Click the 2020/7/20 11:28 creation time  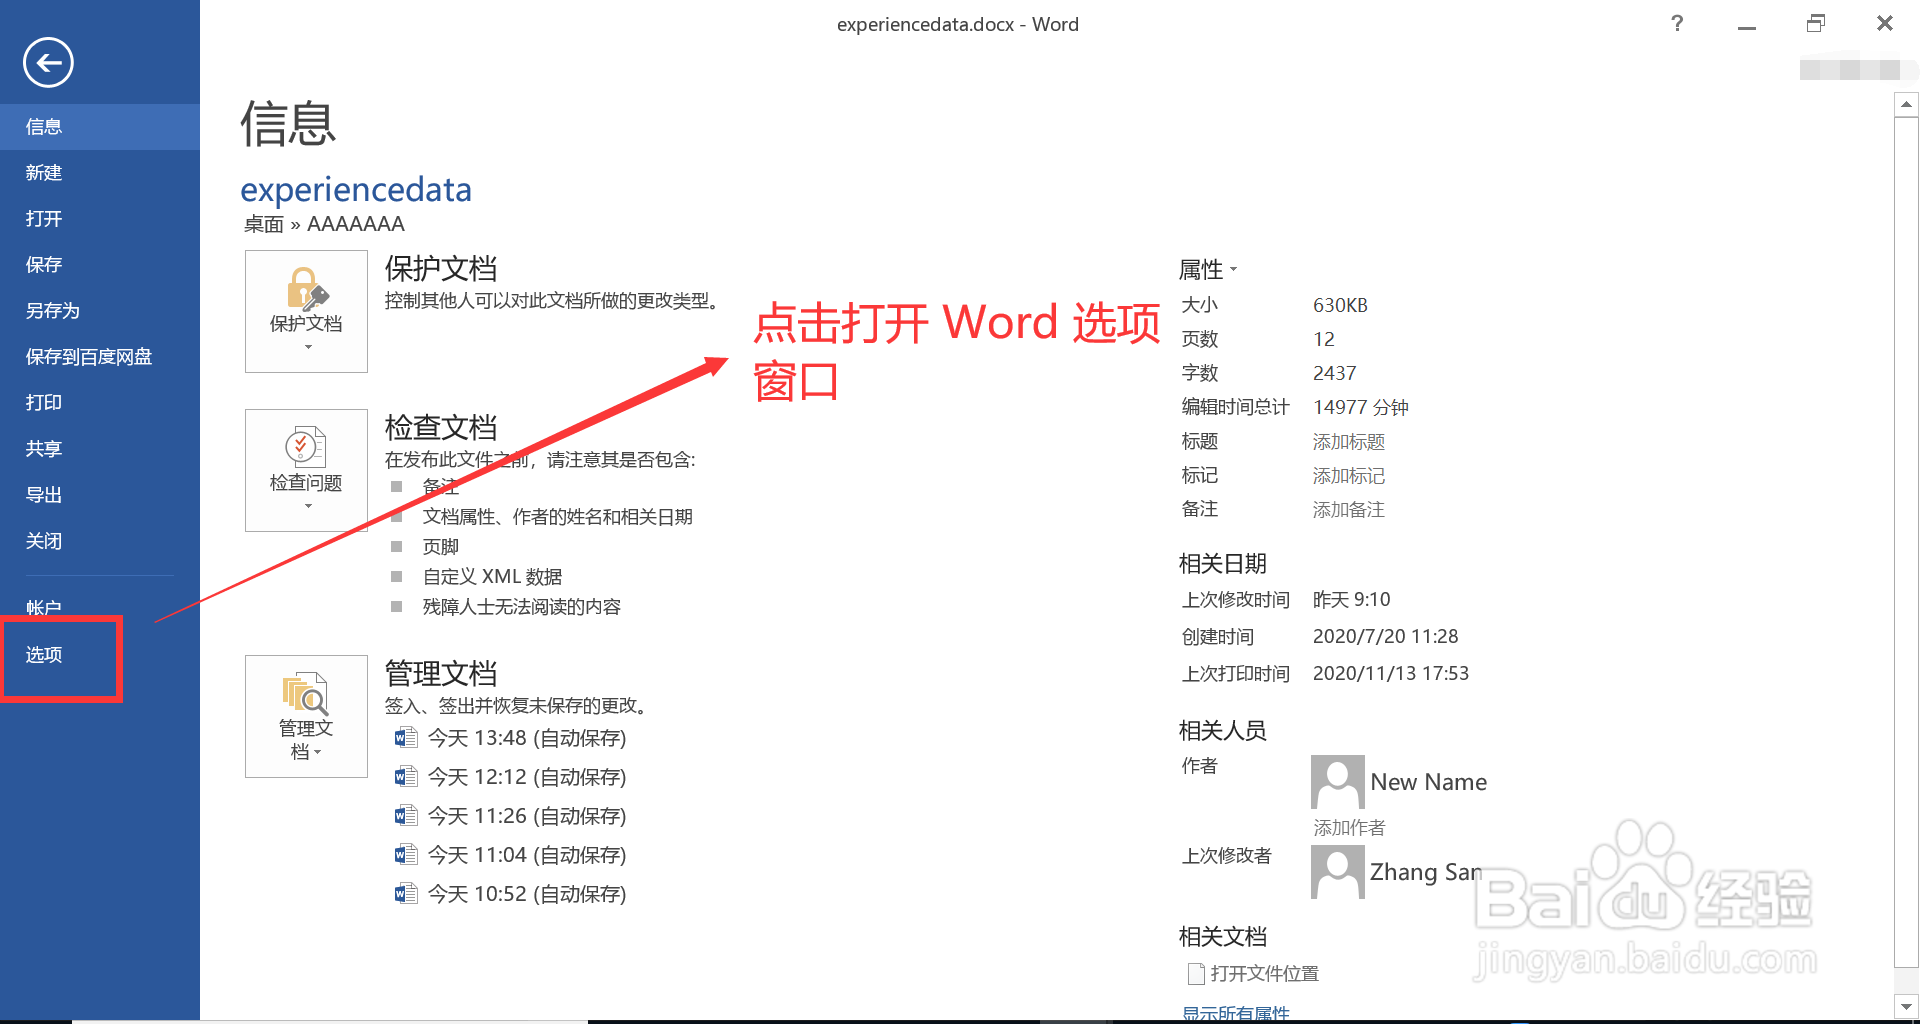(1386, 637)
